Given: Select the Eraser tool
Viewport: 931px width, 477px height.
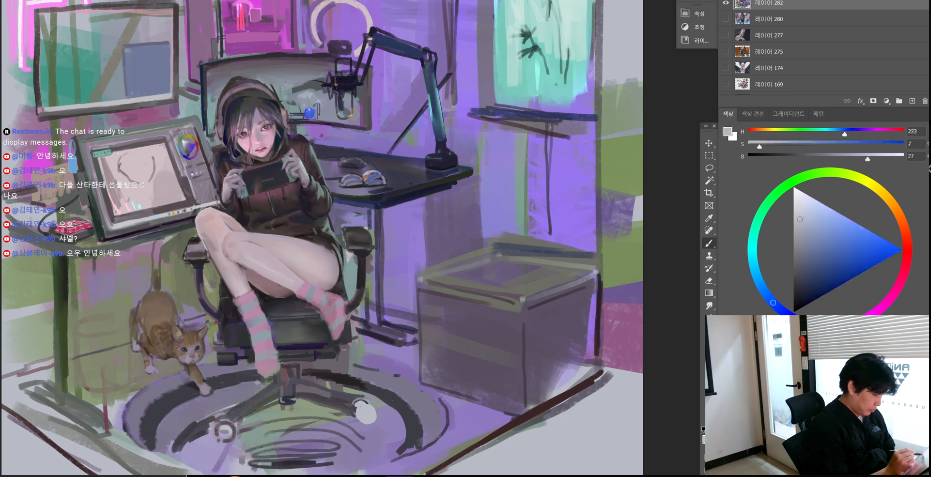Looking at the screenshot, I should [709, 280].
